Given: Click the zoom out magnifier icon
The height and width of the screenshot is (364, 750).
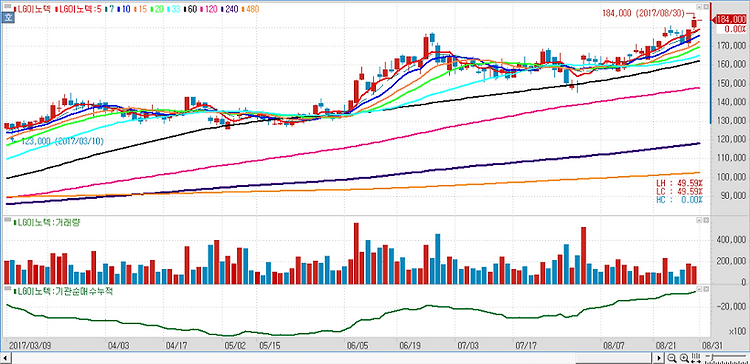Looking at the screenshot, I should pyautogui.click(x=672, y=358).
